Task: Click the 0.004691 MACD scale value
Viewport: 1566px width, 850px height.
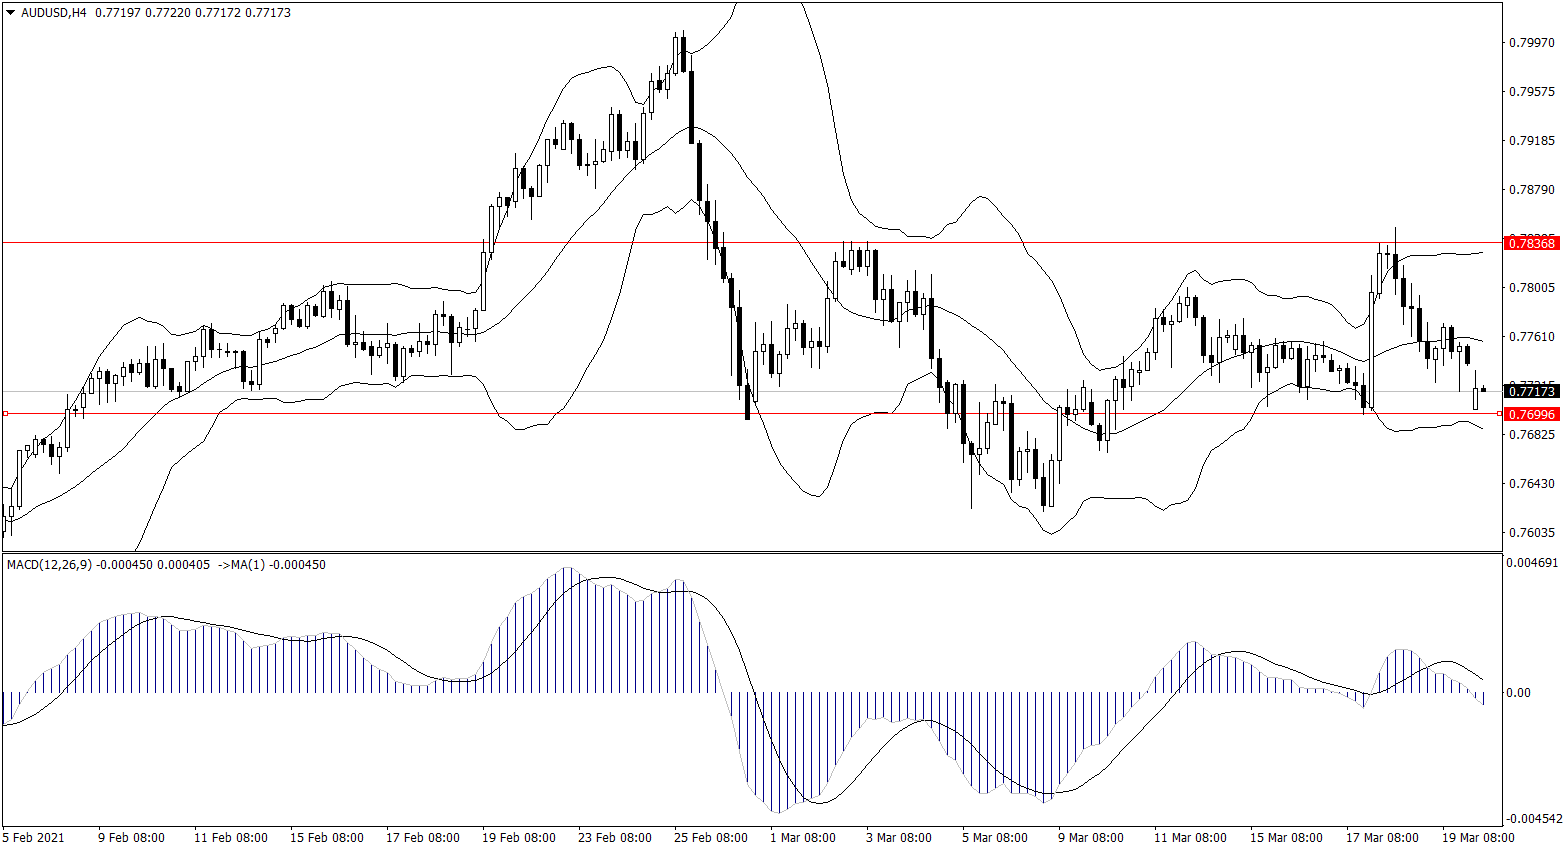Action: click(1531, 563)
